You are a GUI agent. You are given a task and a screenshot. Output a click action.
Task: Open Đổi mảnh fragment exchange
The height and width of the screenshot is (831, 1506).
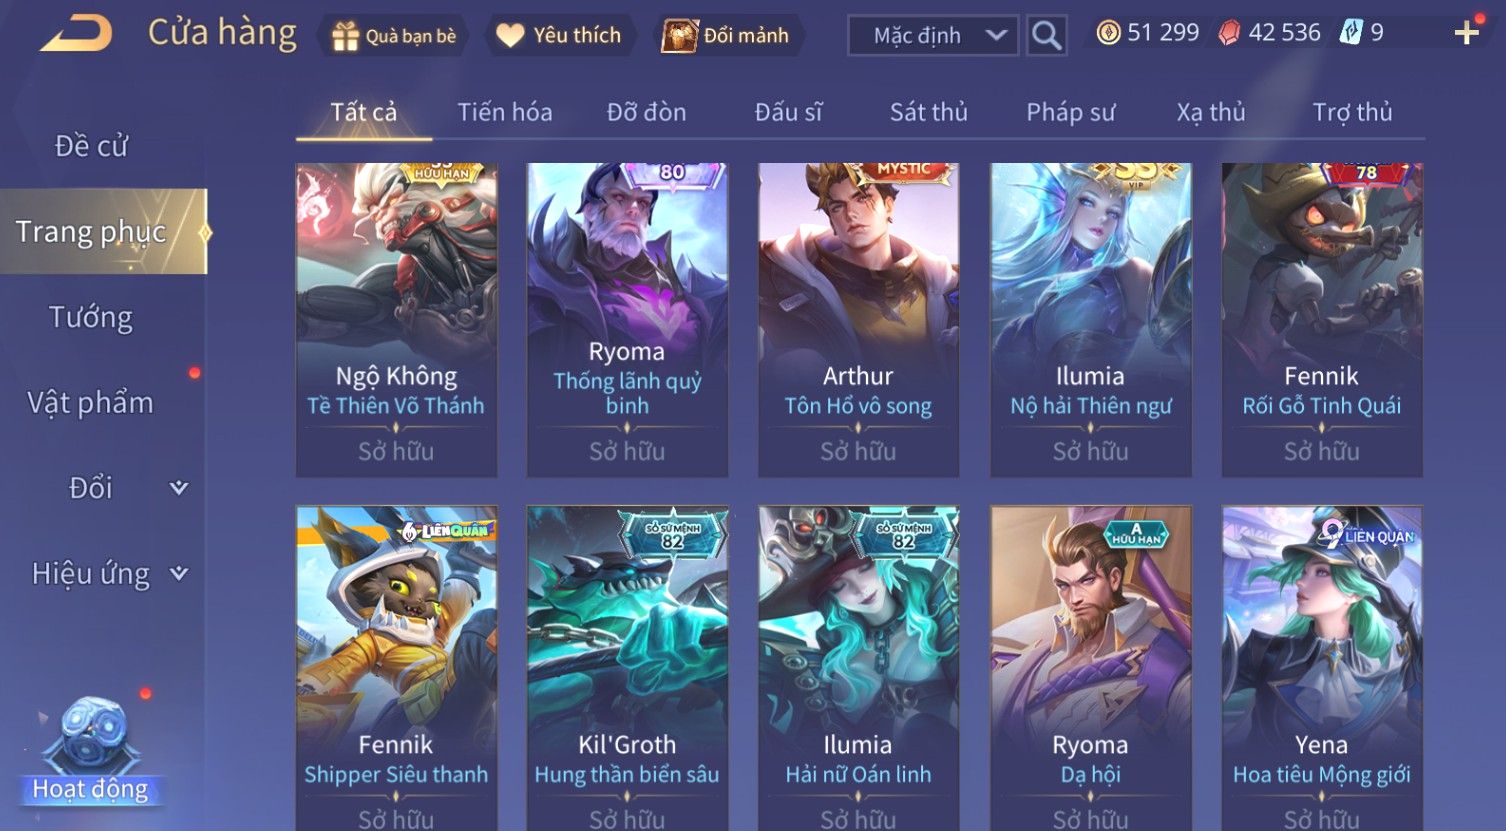point(727,36)
